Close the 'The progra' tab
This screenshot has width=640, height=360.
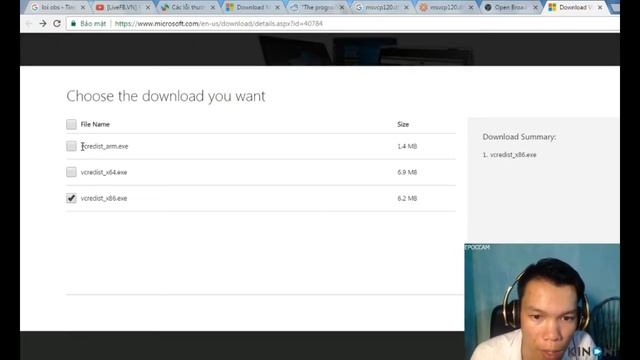pos(342,7)
